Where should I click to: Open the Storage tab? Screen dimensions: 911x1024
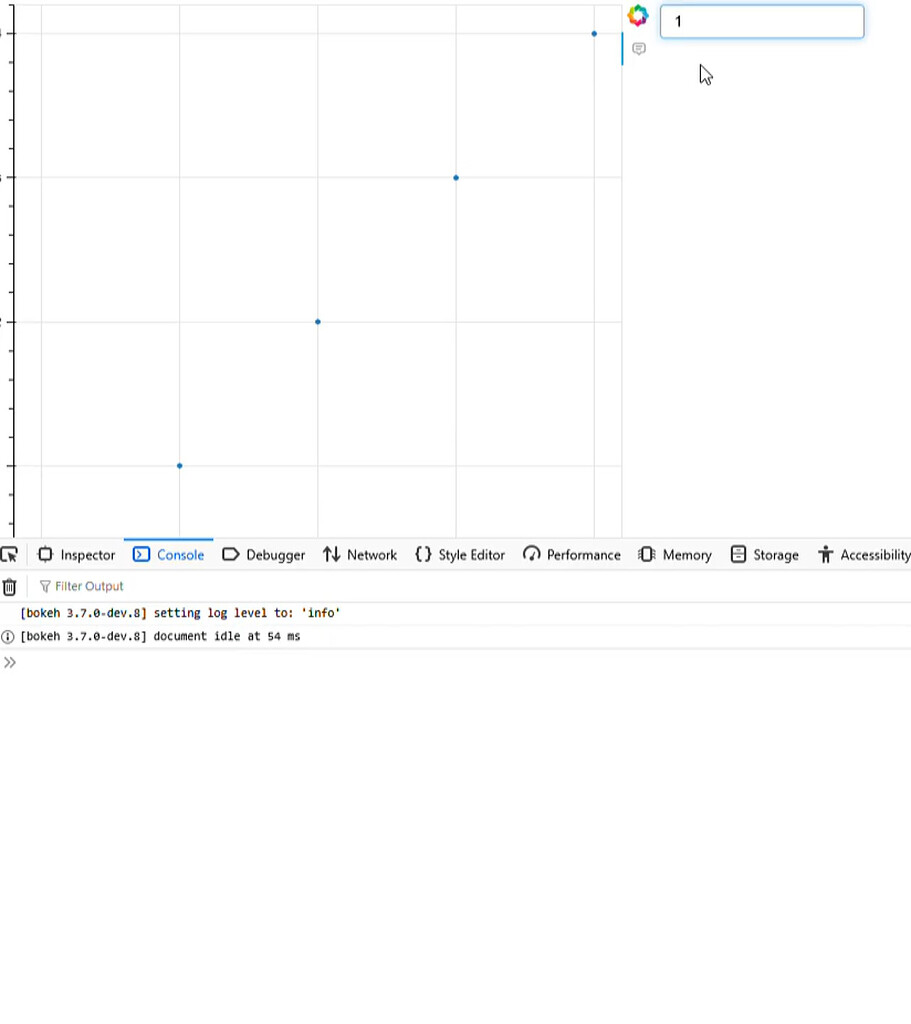(x=764, y=555)
